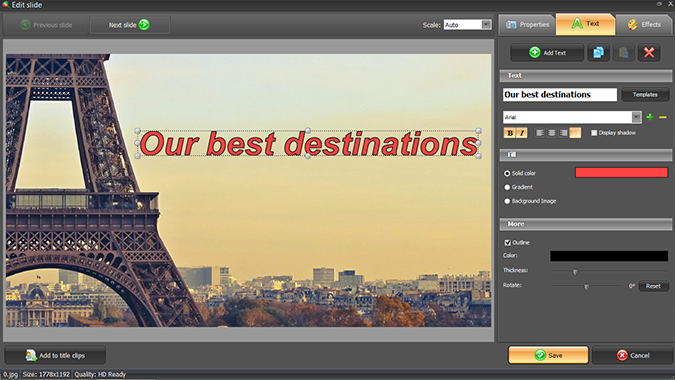
Task: Switch to the Properties tab
Action: pos(527,25)
